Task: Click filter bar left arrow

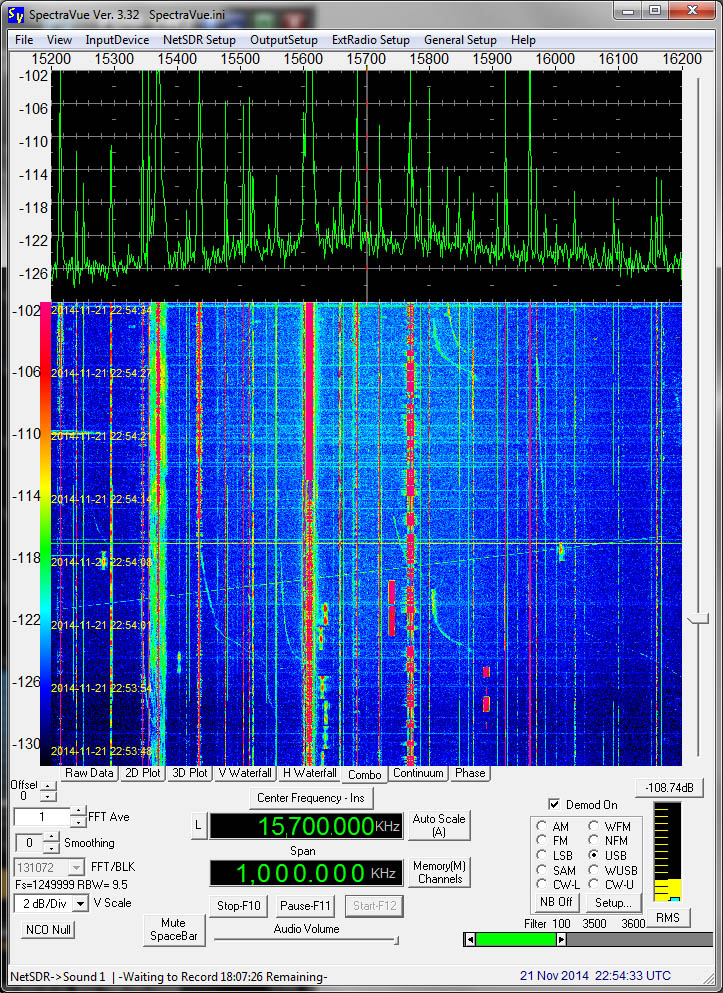Action: point(469,940)
